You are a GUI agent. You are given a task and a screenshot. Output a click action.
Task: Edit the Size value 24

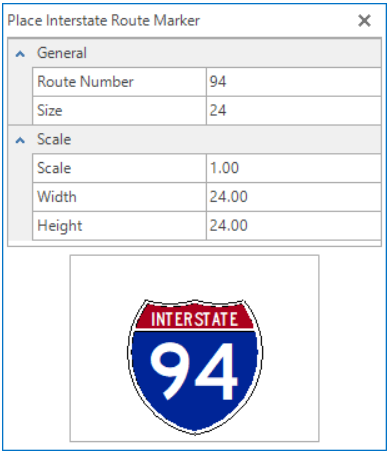tap(294, 111)
